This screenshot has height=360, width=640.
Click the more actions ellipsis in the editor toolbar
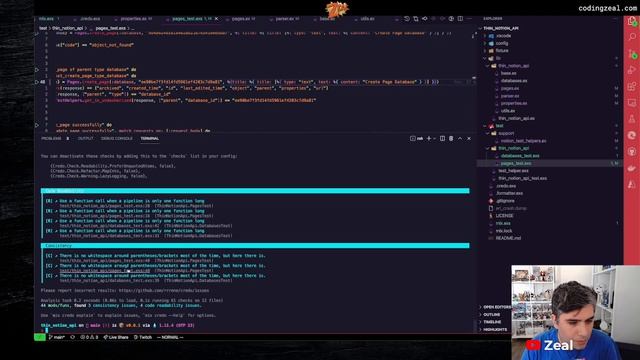[469, 19]
